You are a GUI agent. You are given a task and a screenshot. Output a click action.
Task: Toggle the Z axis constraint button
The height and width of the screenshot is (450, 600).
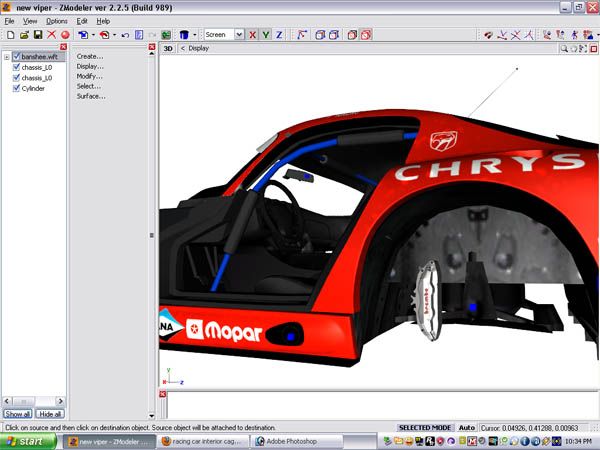pos(279,34)
